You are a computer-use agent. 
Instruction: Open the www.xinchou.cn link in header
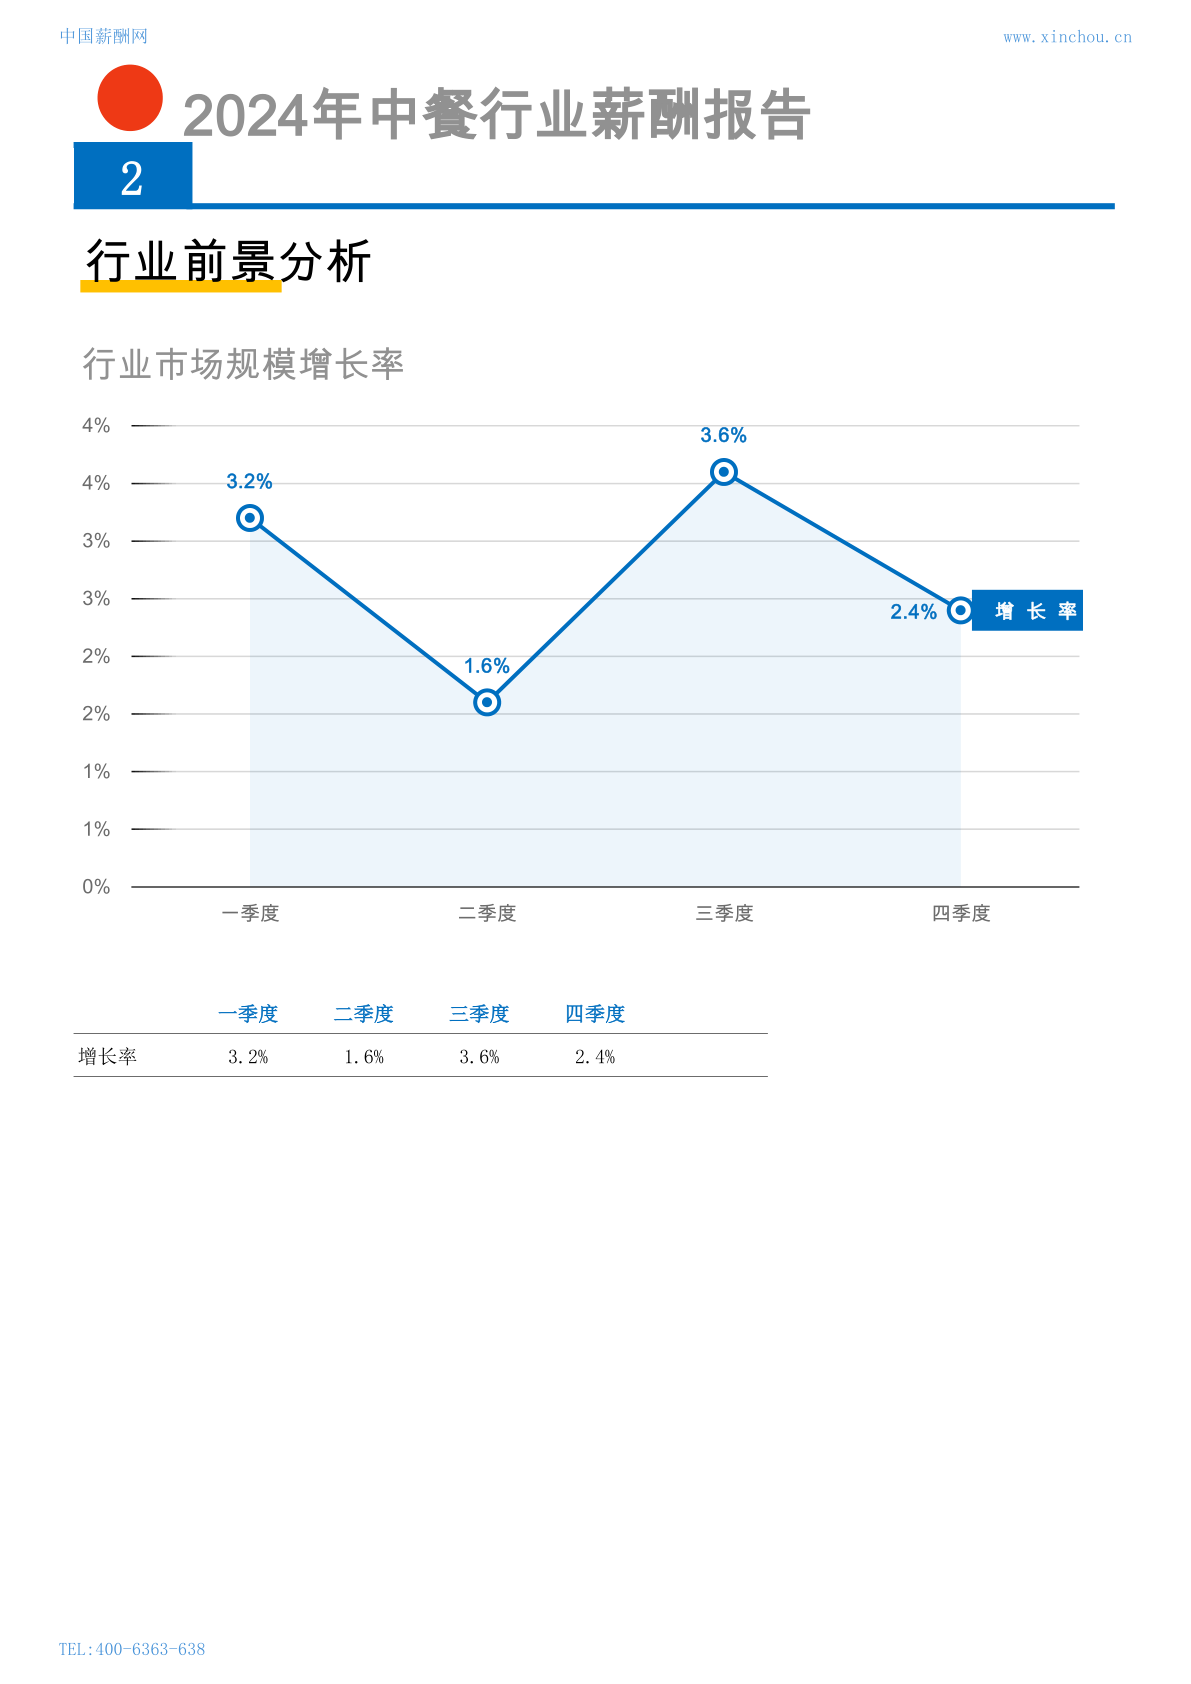pyautogui.click(x=1068, y=37)
